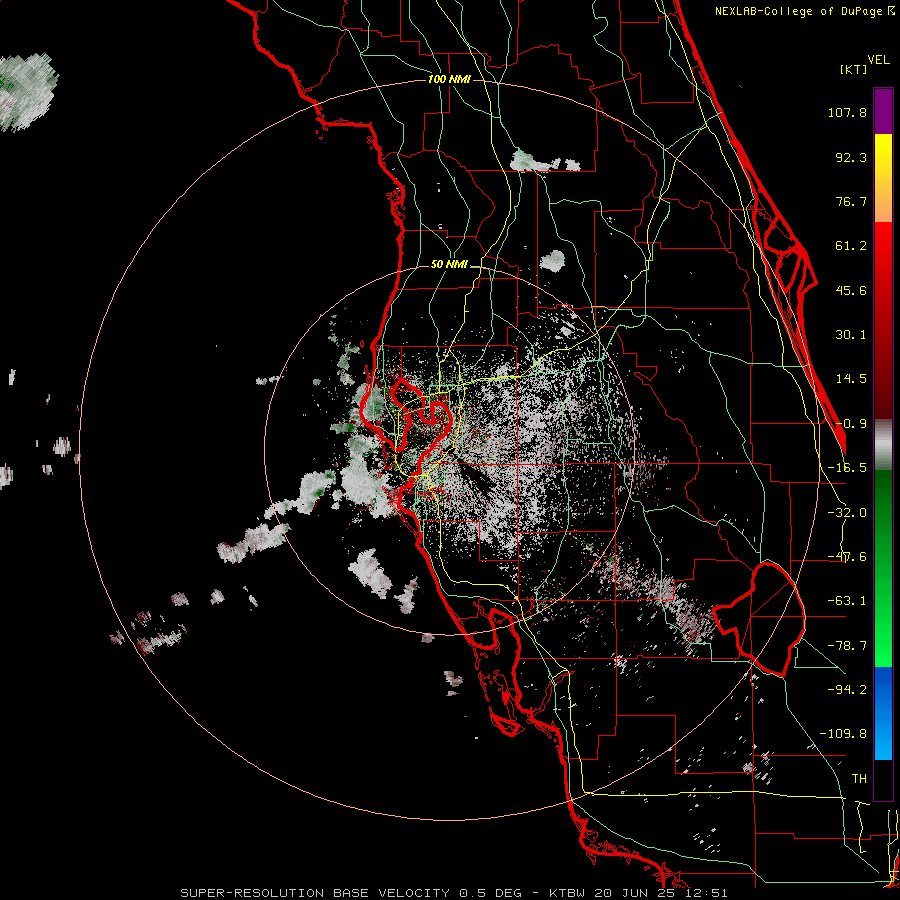Pick the green segment of the velocity color bar
This screenshot has width=900, height=900.
(883, 568)
